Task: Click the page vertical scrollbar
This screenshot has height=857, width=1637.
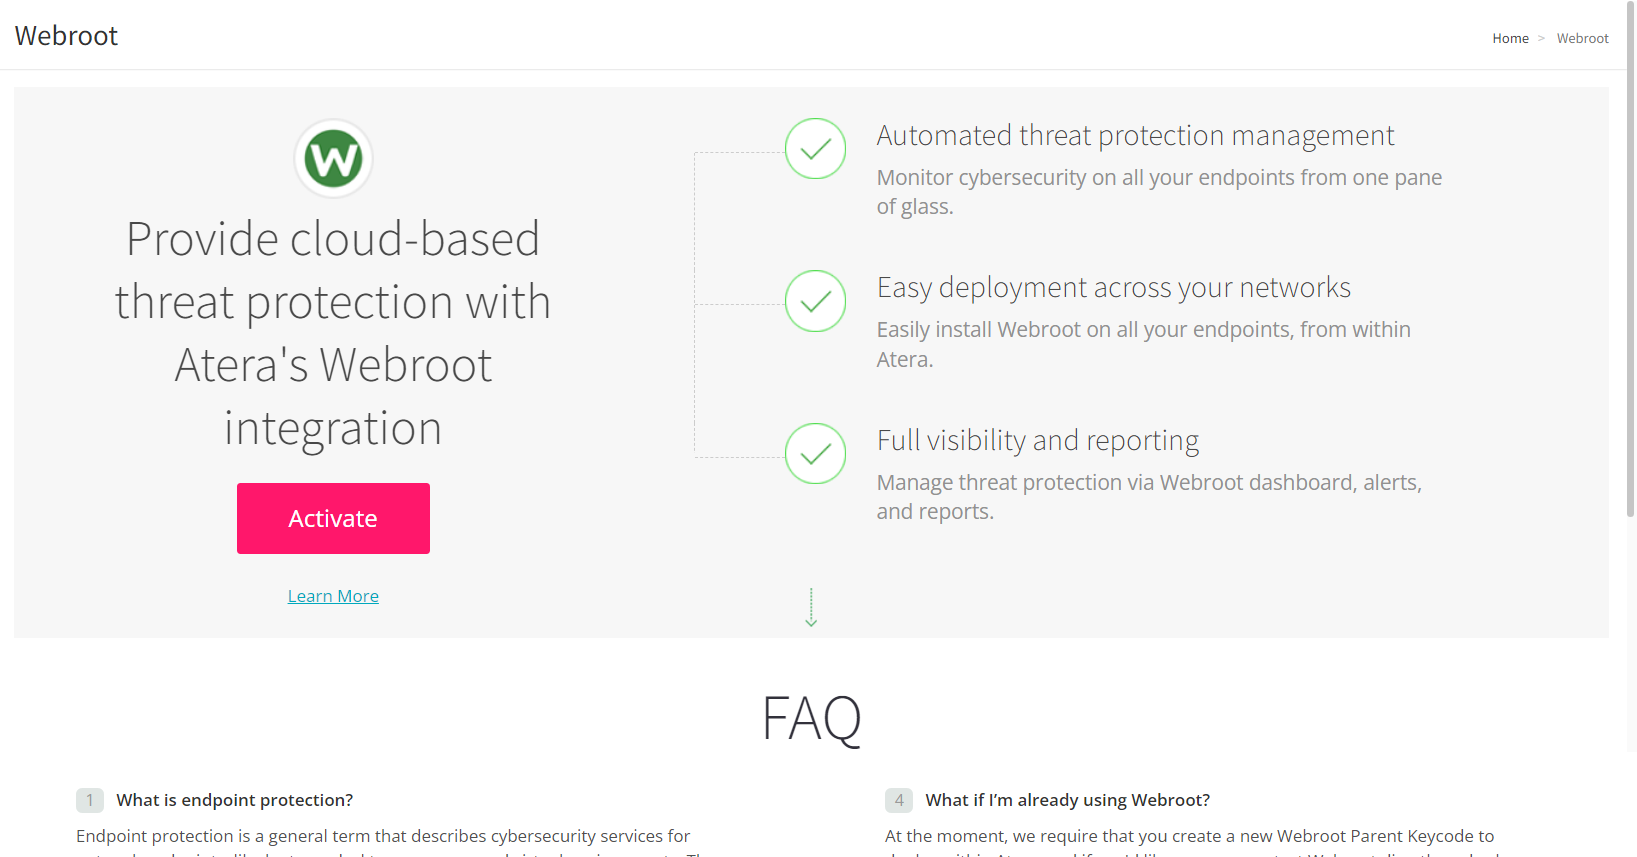Action: pyautogui.click(x=1631, y=260)
